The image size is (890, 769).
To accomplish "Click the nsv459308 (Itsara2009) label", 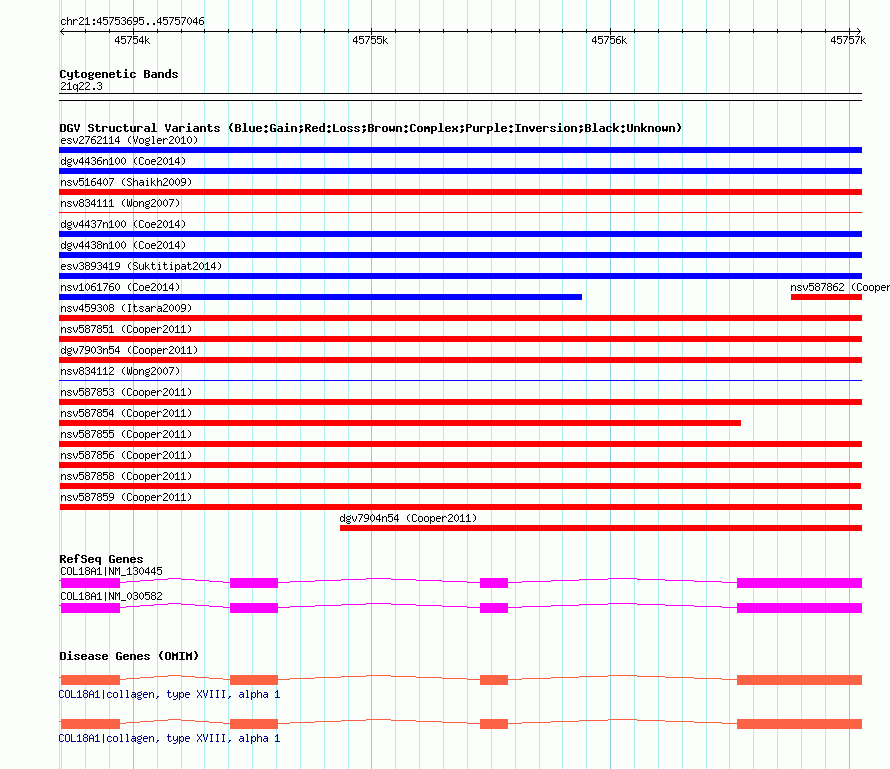I will coord(126,308).
